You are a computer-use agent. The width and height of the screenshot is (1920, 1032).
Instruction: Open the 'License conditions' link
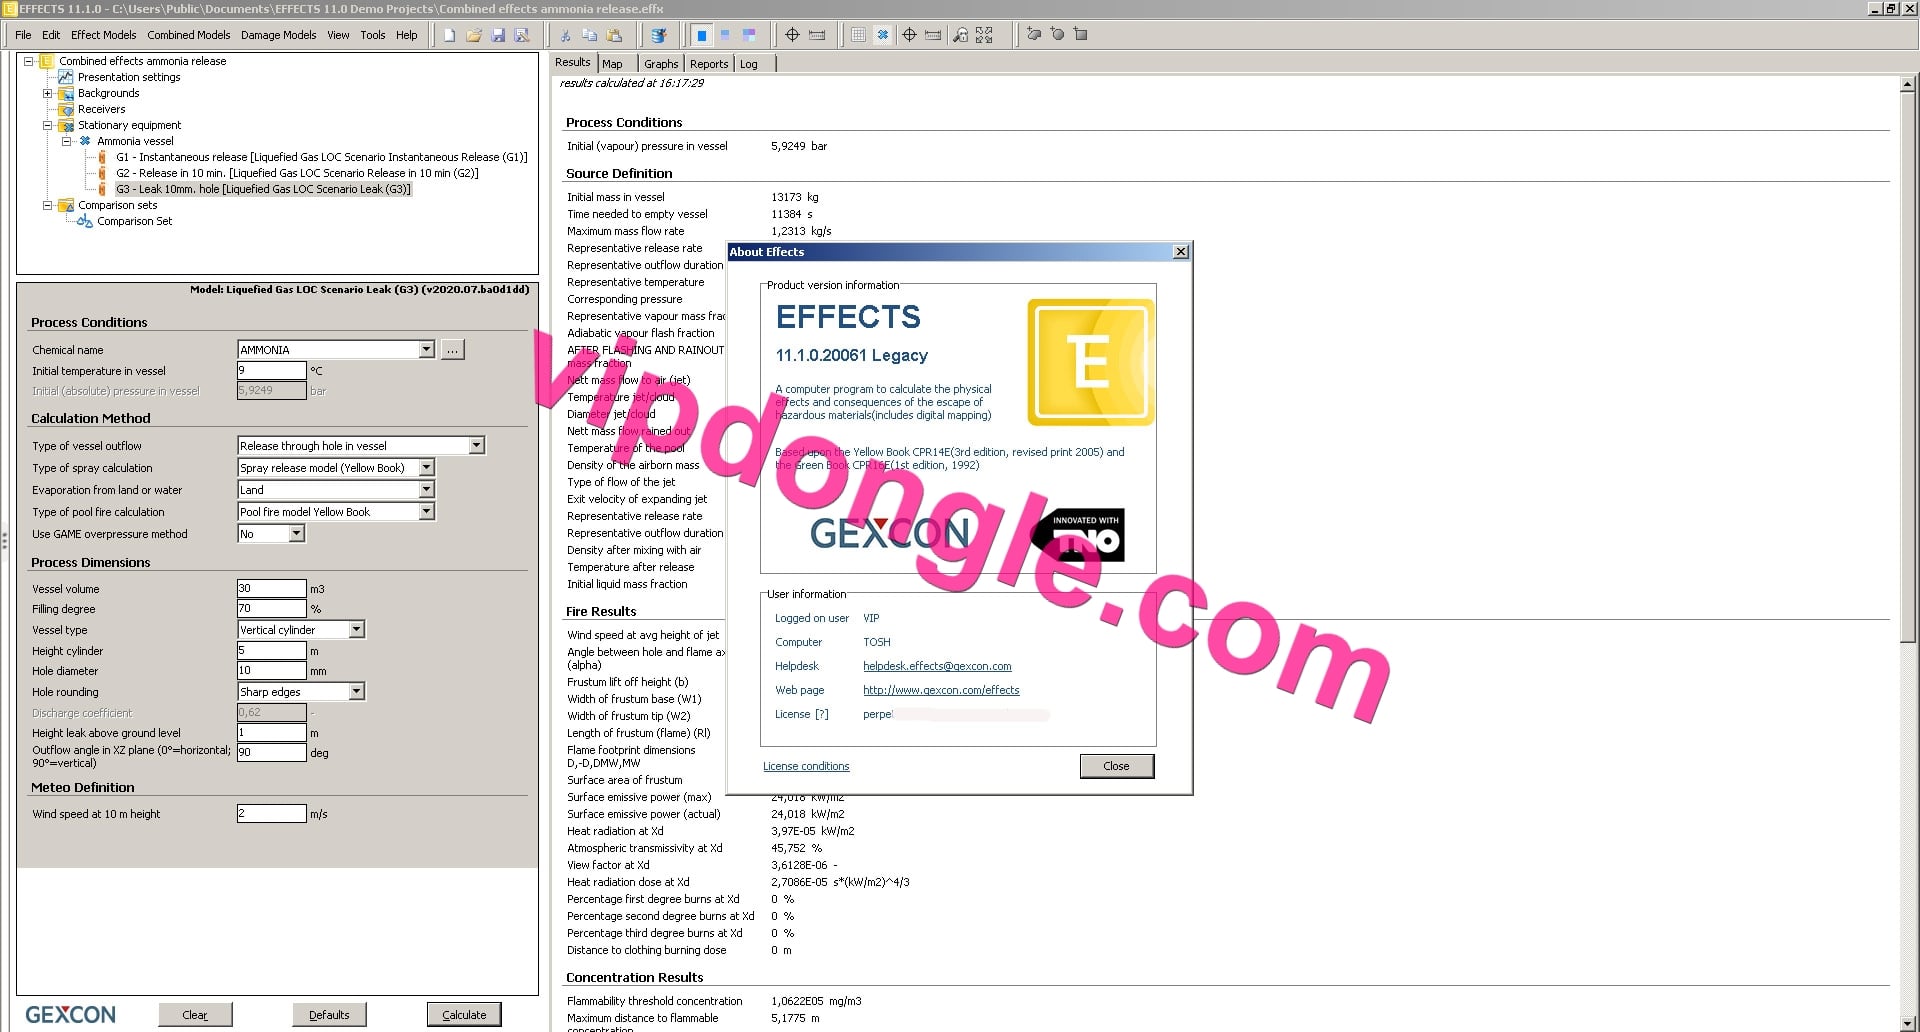(x=805, y=766)
